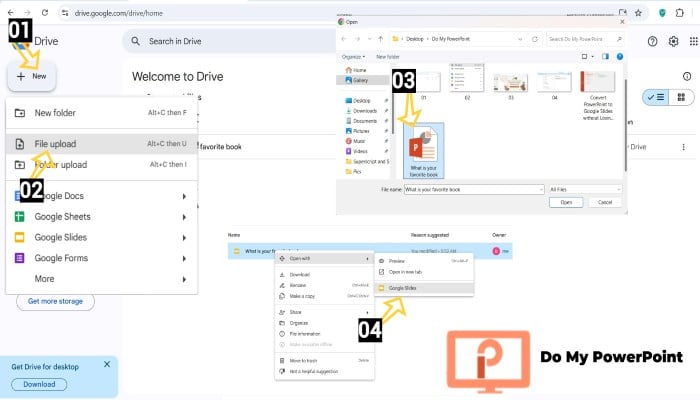Click the Drive settings gear icon

click(674, 41)
